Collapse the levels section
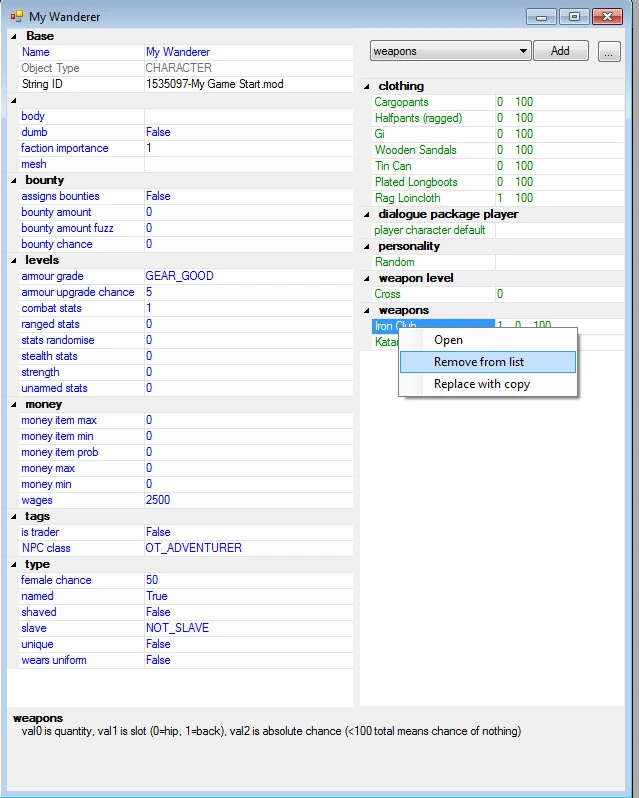Screen dimensions: 639x798 click(14, 261)
